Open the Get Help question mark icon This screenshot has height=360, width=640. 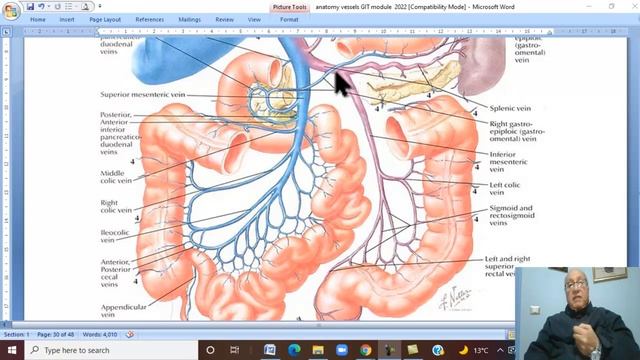click(437, 350)
